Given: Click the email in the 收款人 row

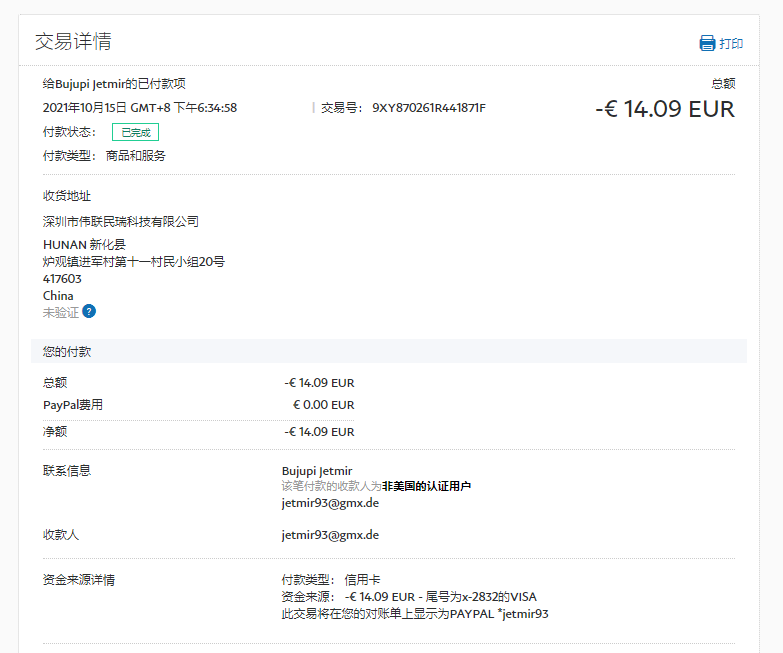Looking at the screenshot, I should coord(330,535).
